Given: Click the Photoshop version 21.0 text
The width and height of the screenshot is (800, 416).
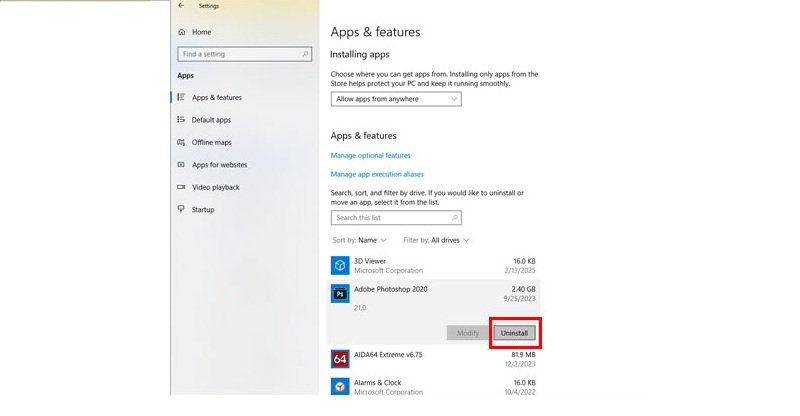Looking at the screenshot, I should 360,308.
